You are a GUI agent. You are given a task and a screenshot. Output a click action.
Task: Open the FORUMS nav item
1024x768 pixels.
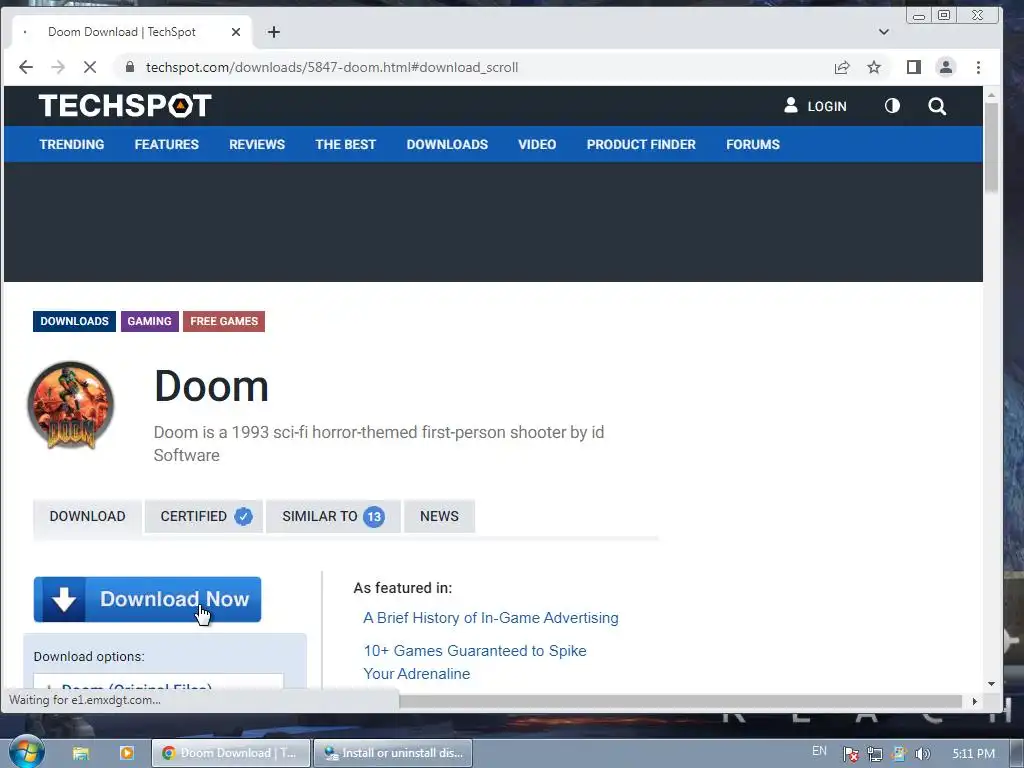coord(753,144)
